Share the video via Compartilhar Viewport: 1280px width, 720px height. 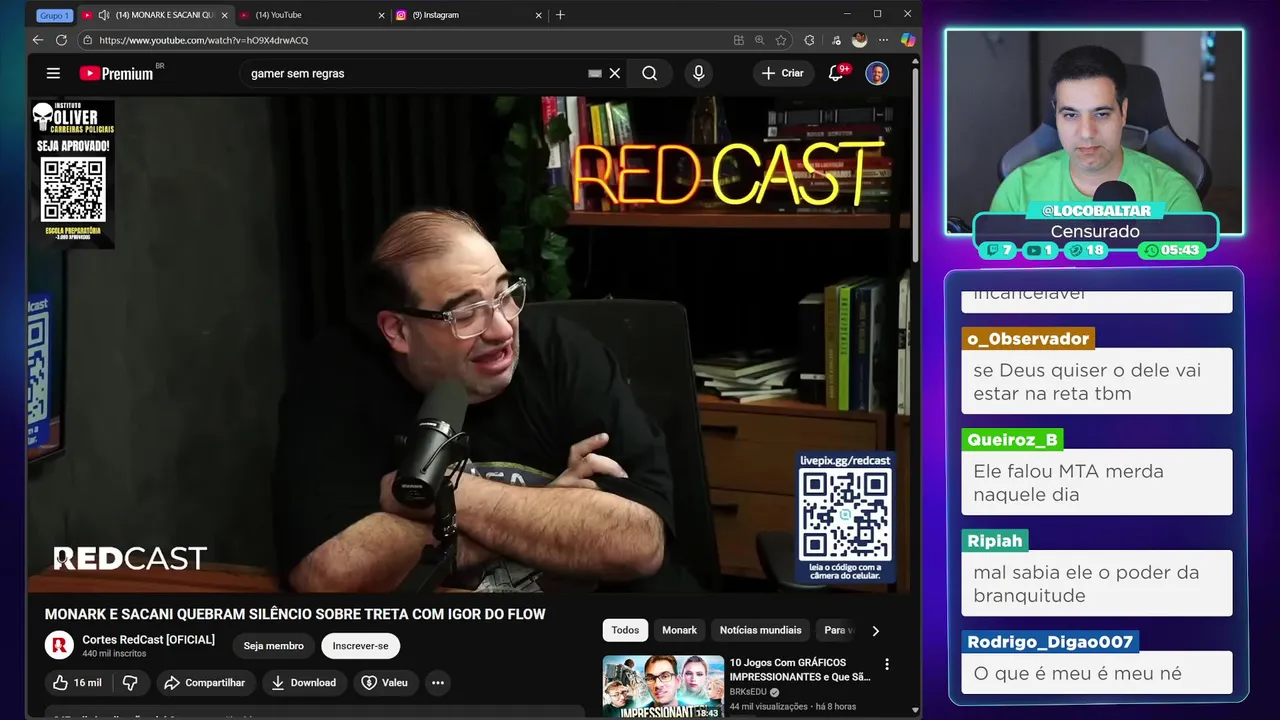point(204,682)
